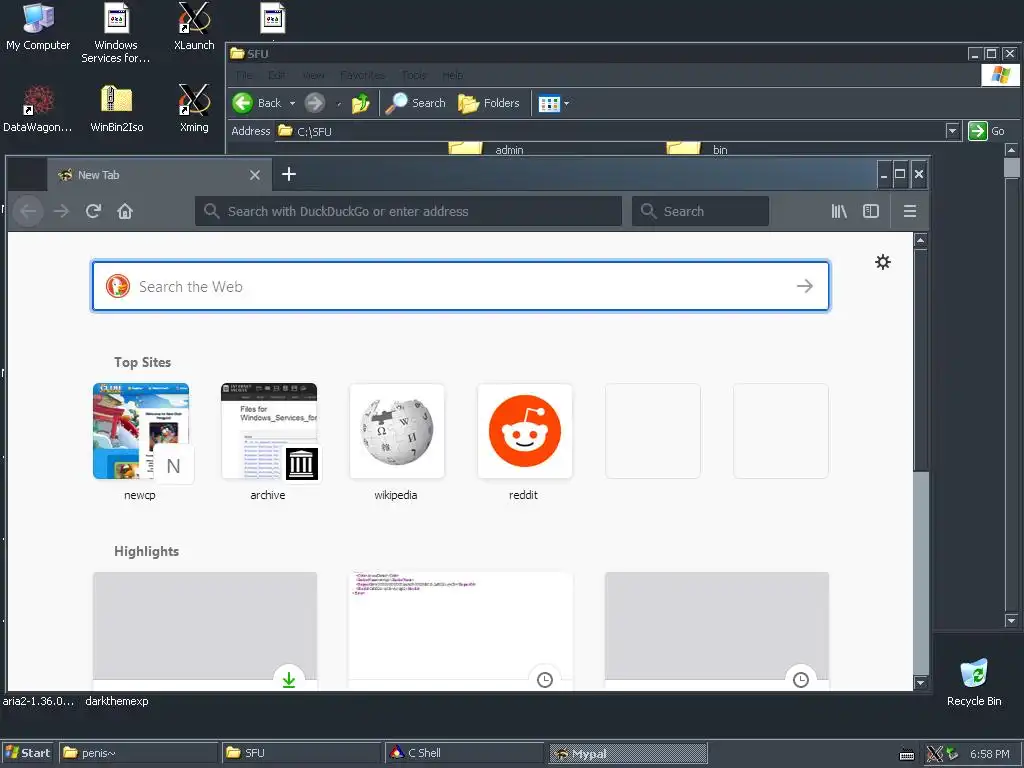Reload the current browser page
The image size is (1024, 768).
pos(93,211)
